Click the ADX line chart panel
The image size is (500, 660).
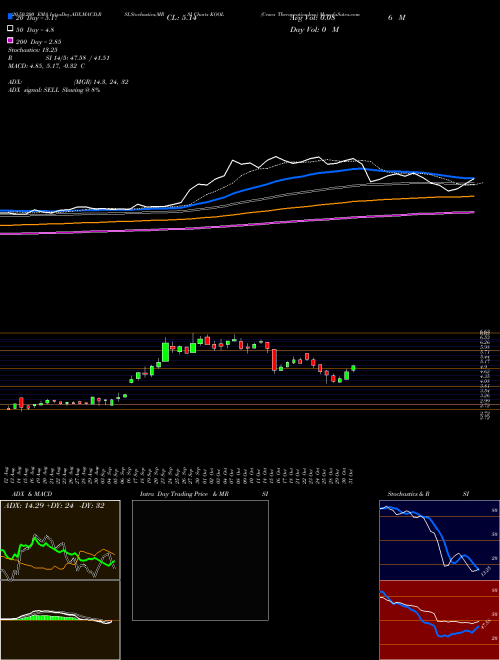tap(60, 540)
